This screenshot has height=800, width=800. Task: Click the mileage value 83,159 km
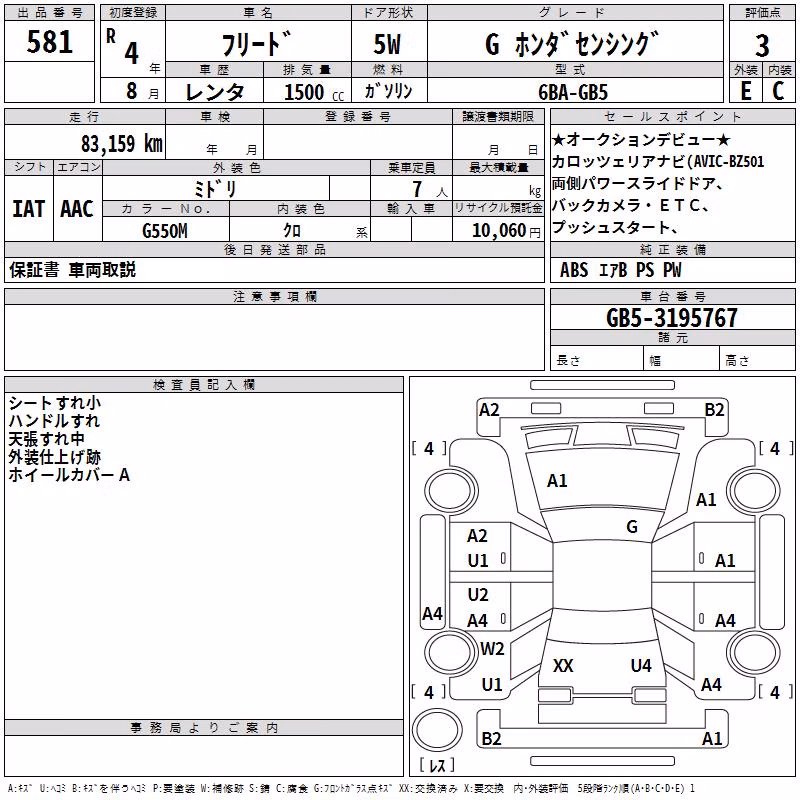[x=121, y=143]
